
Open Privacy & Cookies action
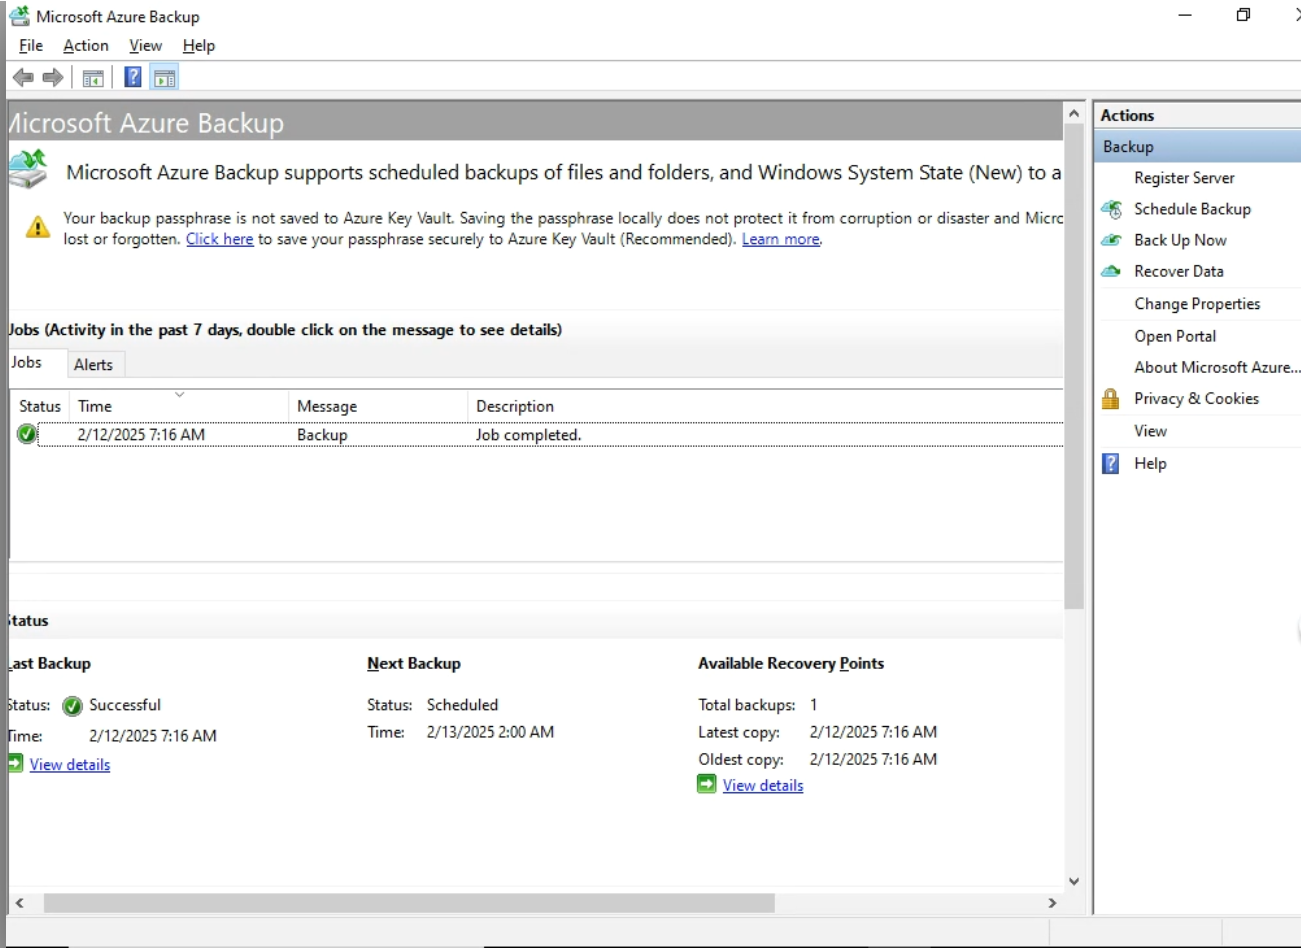pyautogui.click(x=1196, y=398)
